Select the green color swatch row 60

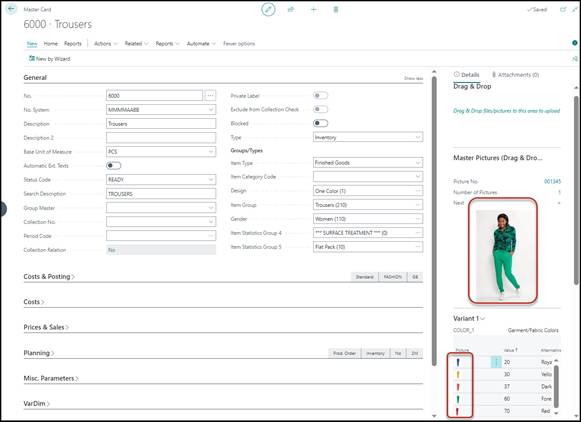pos(458,399)
